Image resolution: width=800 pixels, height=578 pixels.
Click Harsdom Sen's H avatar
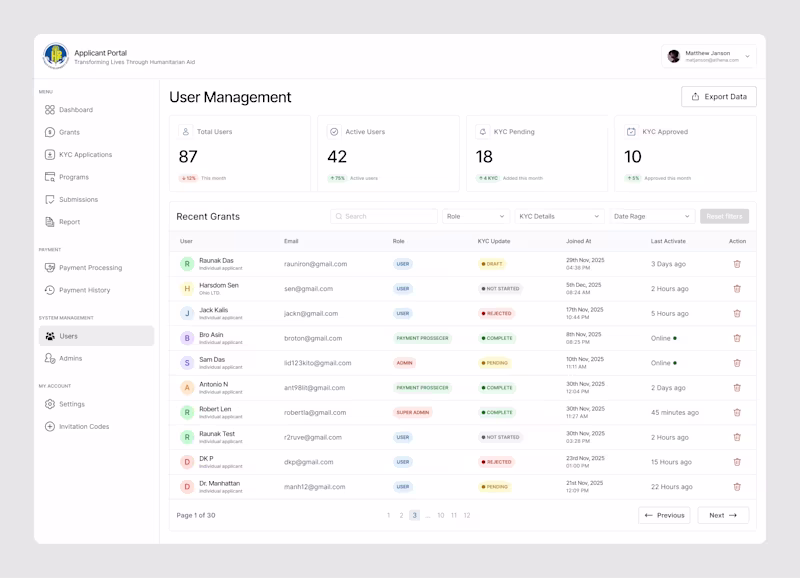pyautogui.click(x=187, y=289)
